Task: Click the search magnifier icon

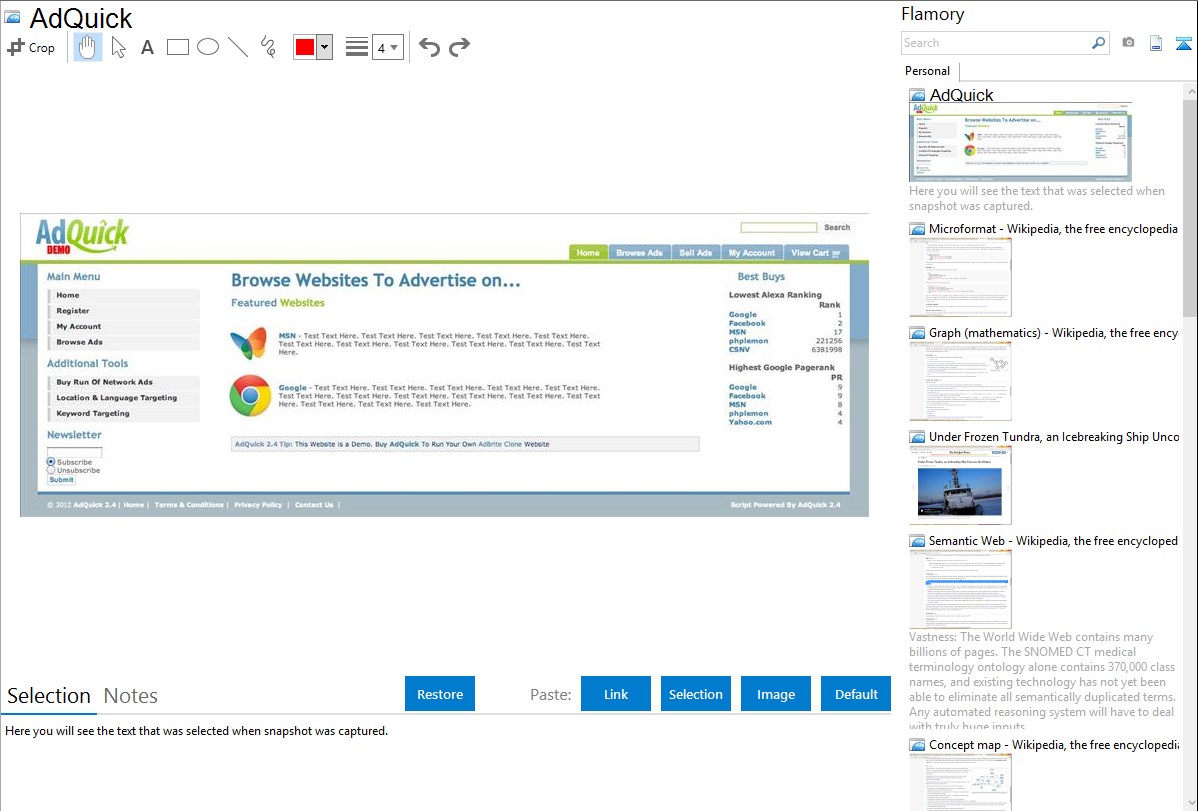Action: coord(1098,43)
